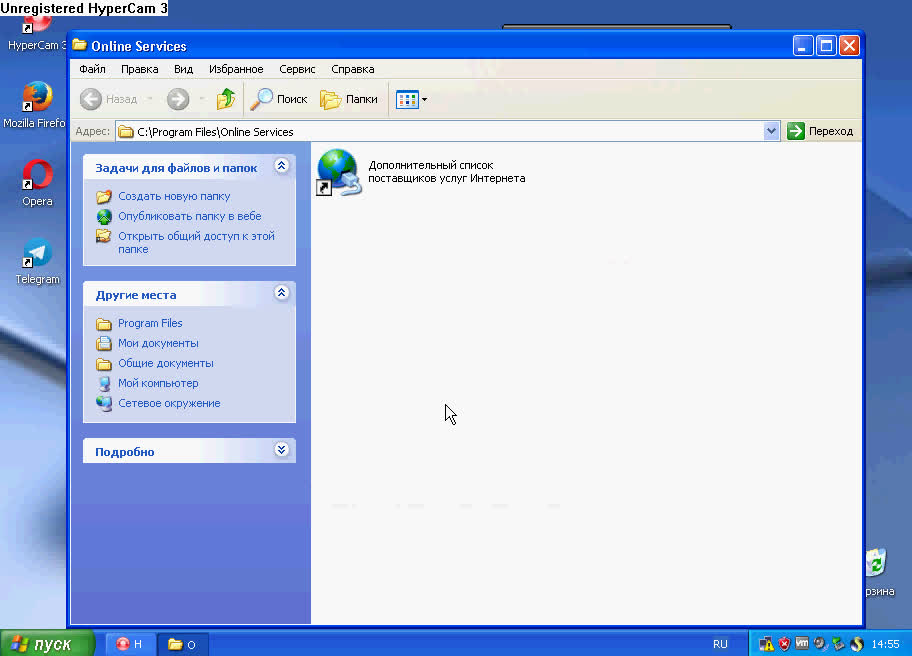Open the Views icon in the toolbar

click(408, 99)
